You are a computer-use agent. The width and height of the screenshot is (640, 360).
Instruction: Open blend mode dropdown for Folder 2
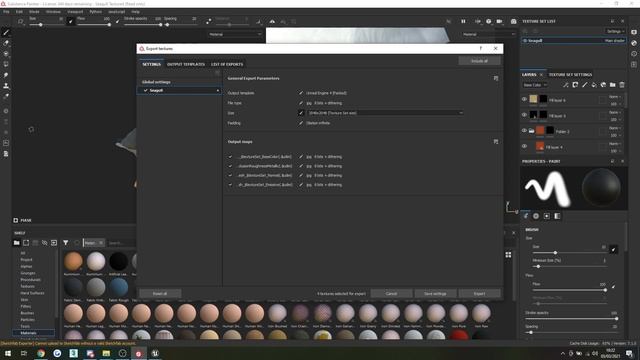[615, 128]
